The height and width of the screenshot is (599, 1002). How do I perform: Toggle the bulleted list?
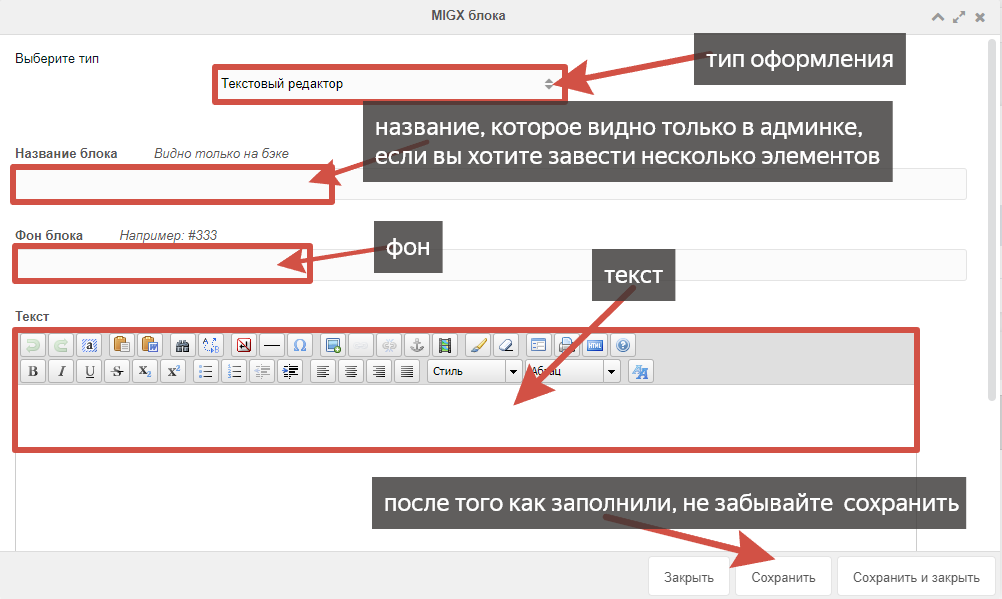pos(206,371)
